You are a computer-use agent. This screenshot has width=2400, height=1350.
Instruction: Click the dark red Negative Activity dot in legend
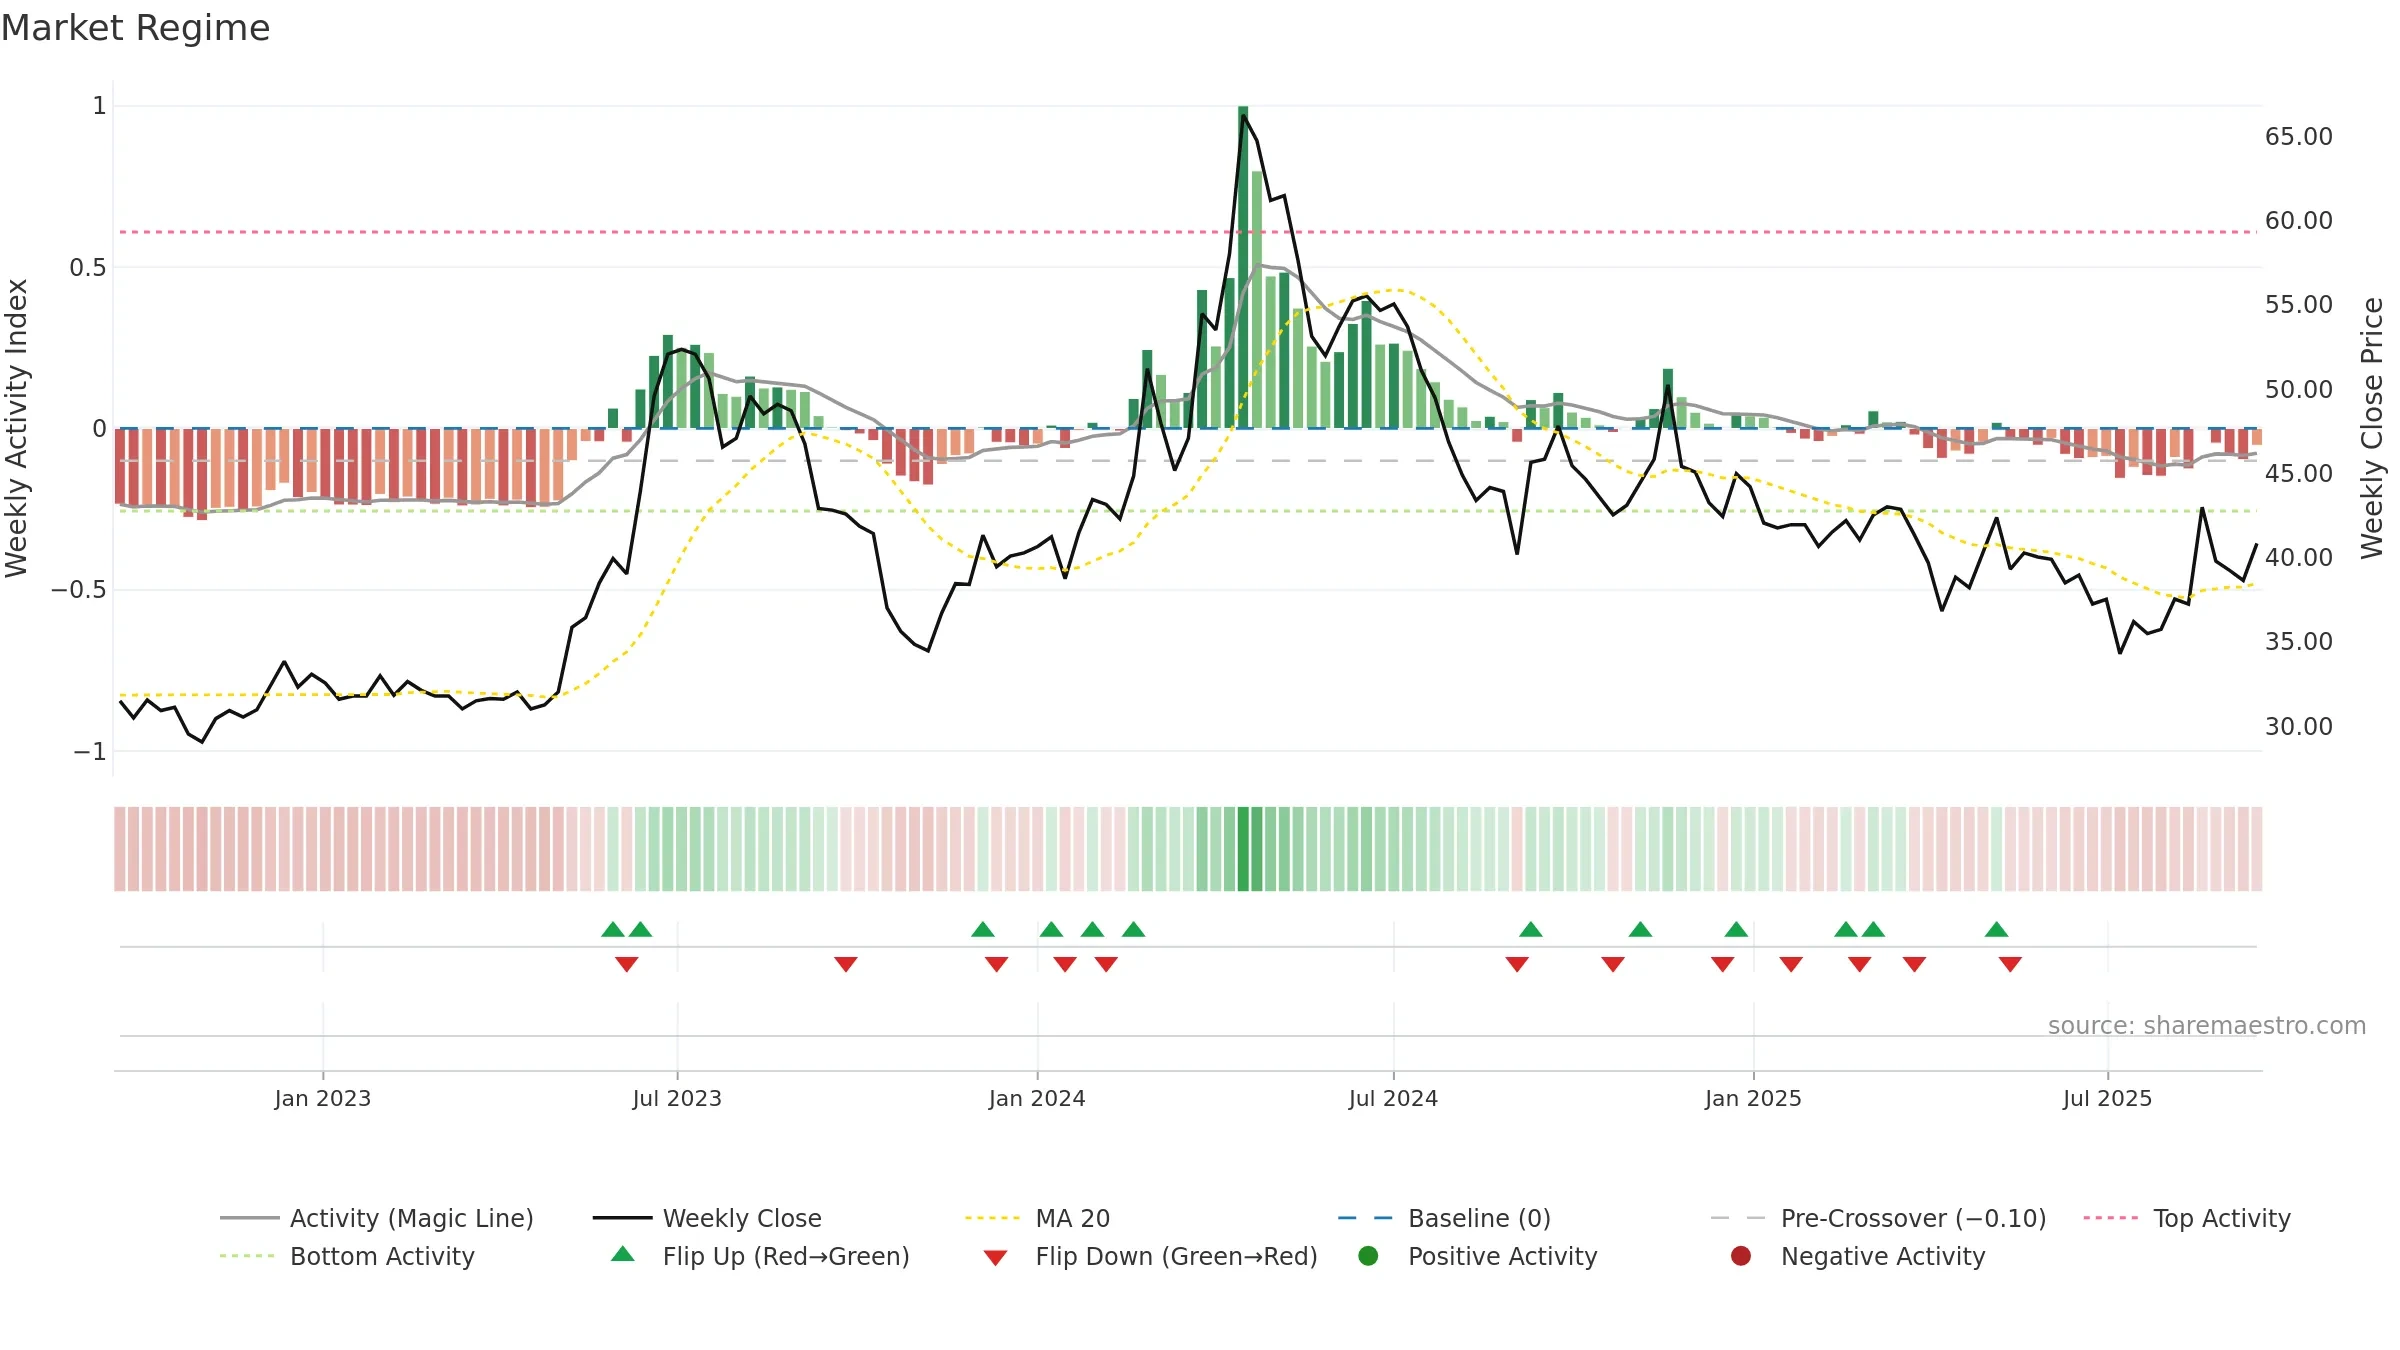(x=1741, y=1256)
